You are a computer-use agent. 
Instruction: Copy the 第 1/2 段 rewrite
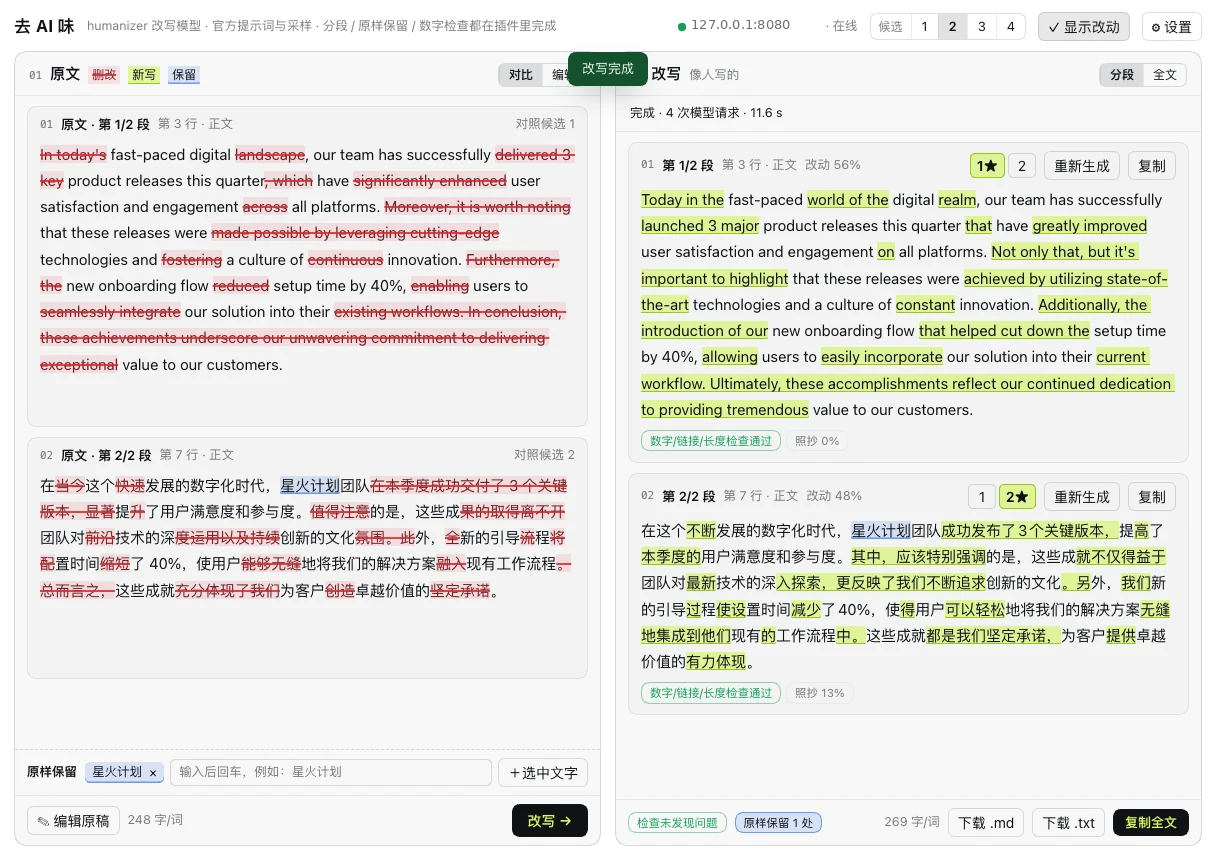pyautogui.click(x=1152, y=166)
